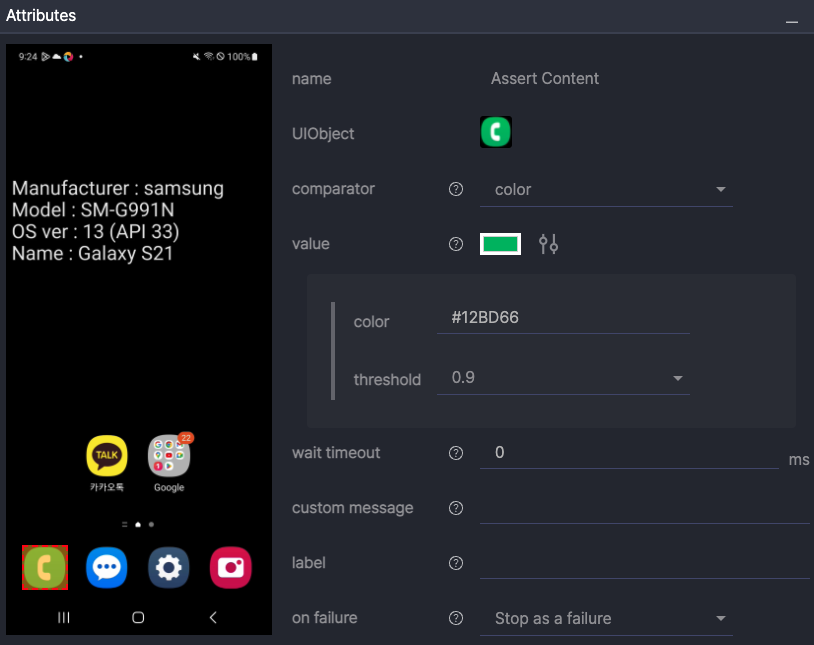The image size is (814, 645).
Task: Open the Google folder on home screen
Action: point(169,456)
